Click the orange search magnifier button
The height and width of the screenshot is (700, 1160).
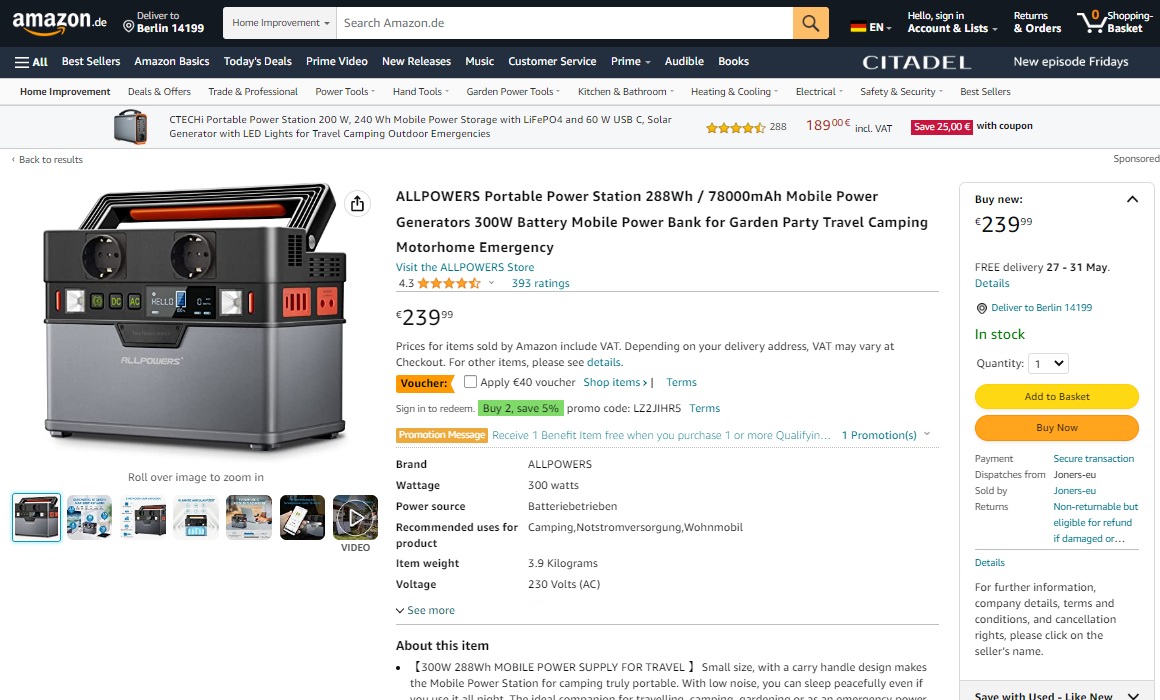pos(810,23)
